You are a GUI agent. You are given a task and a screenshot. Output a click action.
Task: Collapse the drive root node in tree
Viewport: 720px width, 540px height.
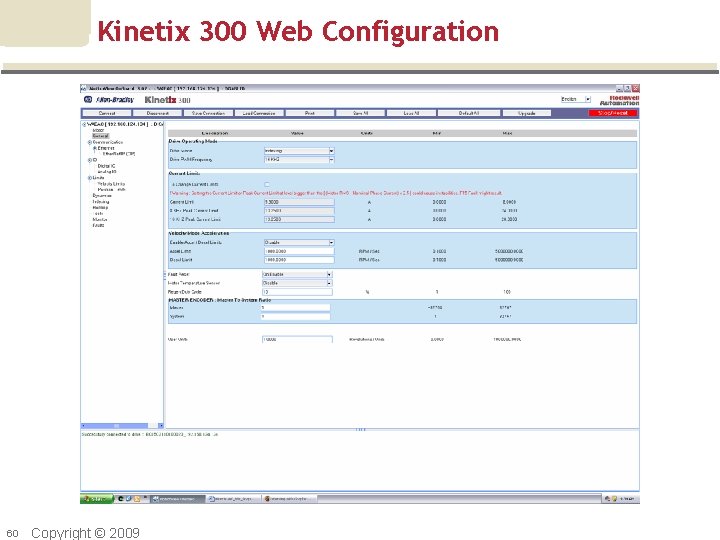(x=84, y=124)
